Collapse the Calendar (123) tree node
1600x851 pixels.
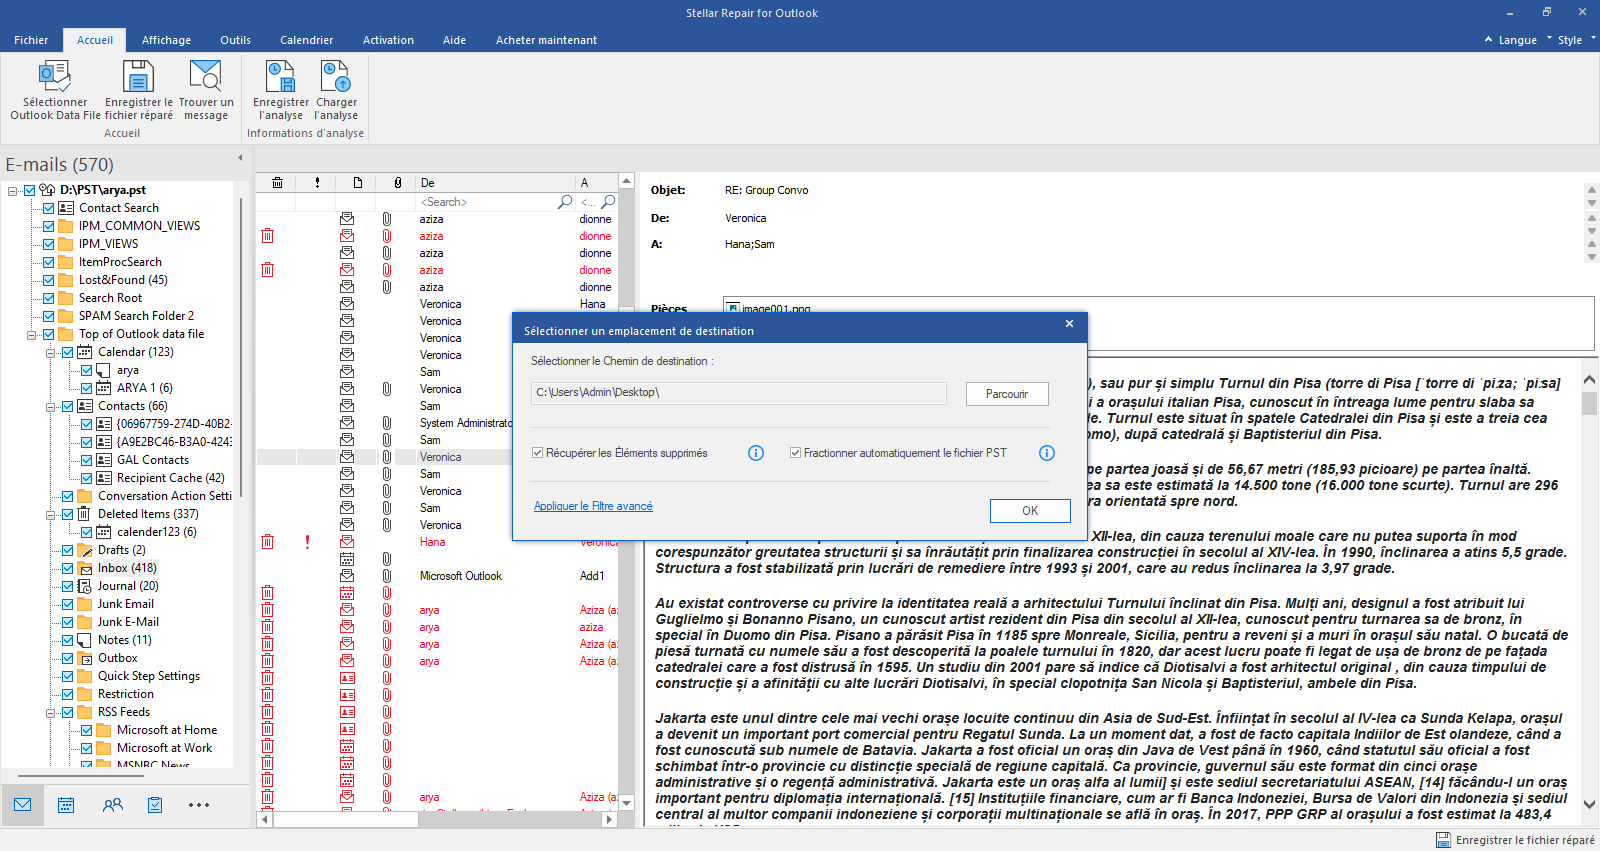(x=50, y=352)
